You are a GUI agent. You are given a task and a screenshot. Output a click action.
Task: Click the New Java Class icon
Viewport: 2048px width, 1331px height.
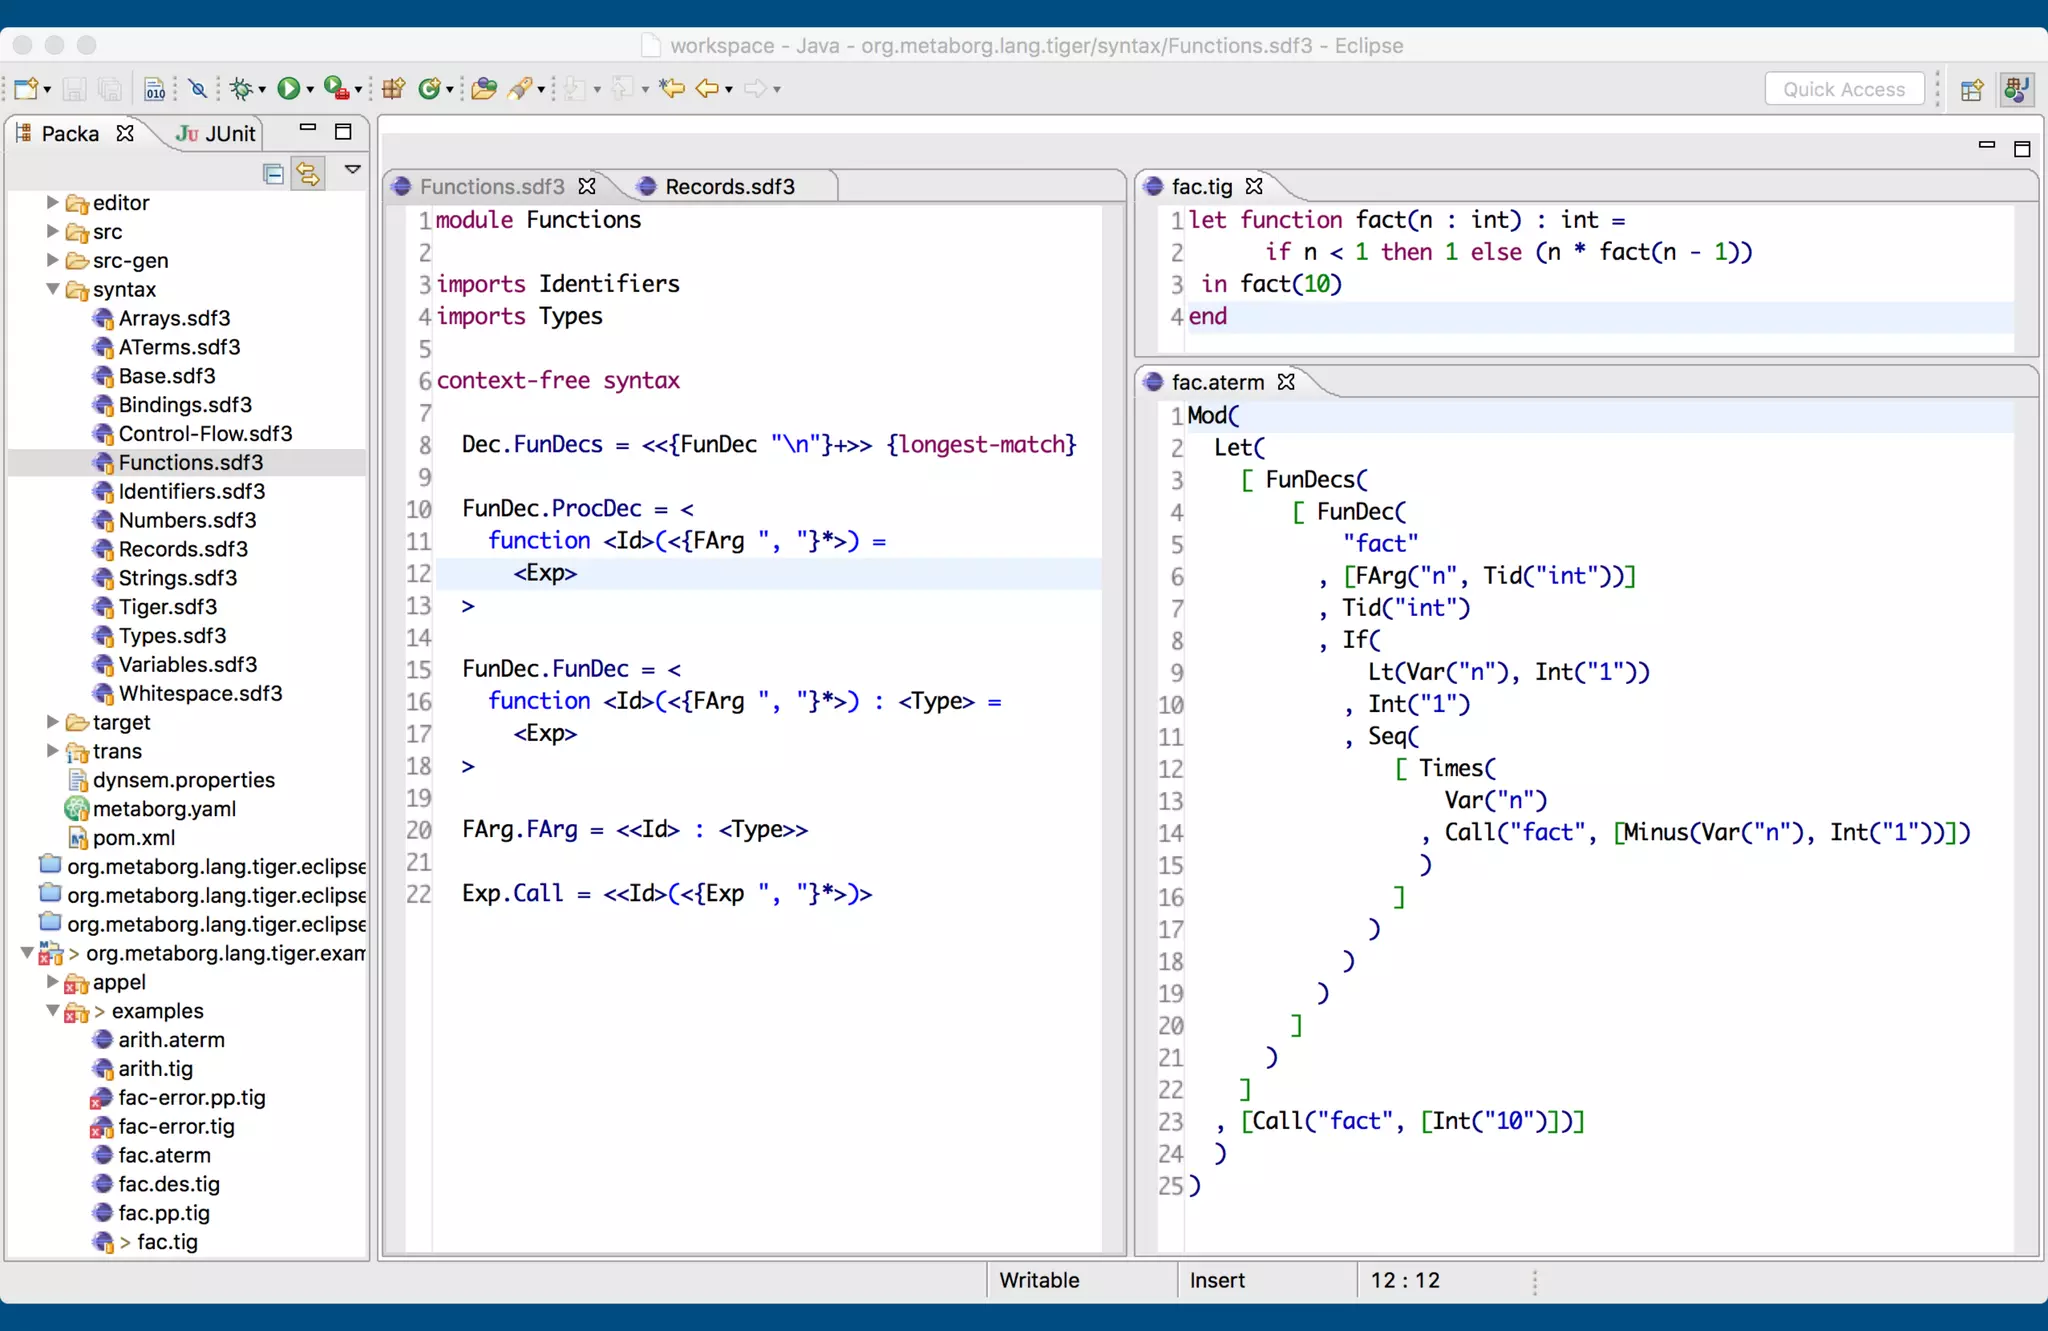coord(430,89)
